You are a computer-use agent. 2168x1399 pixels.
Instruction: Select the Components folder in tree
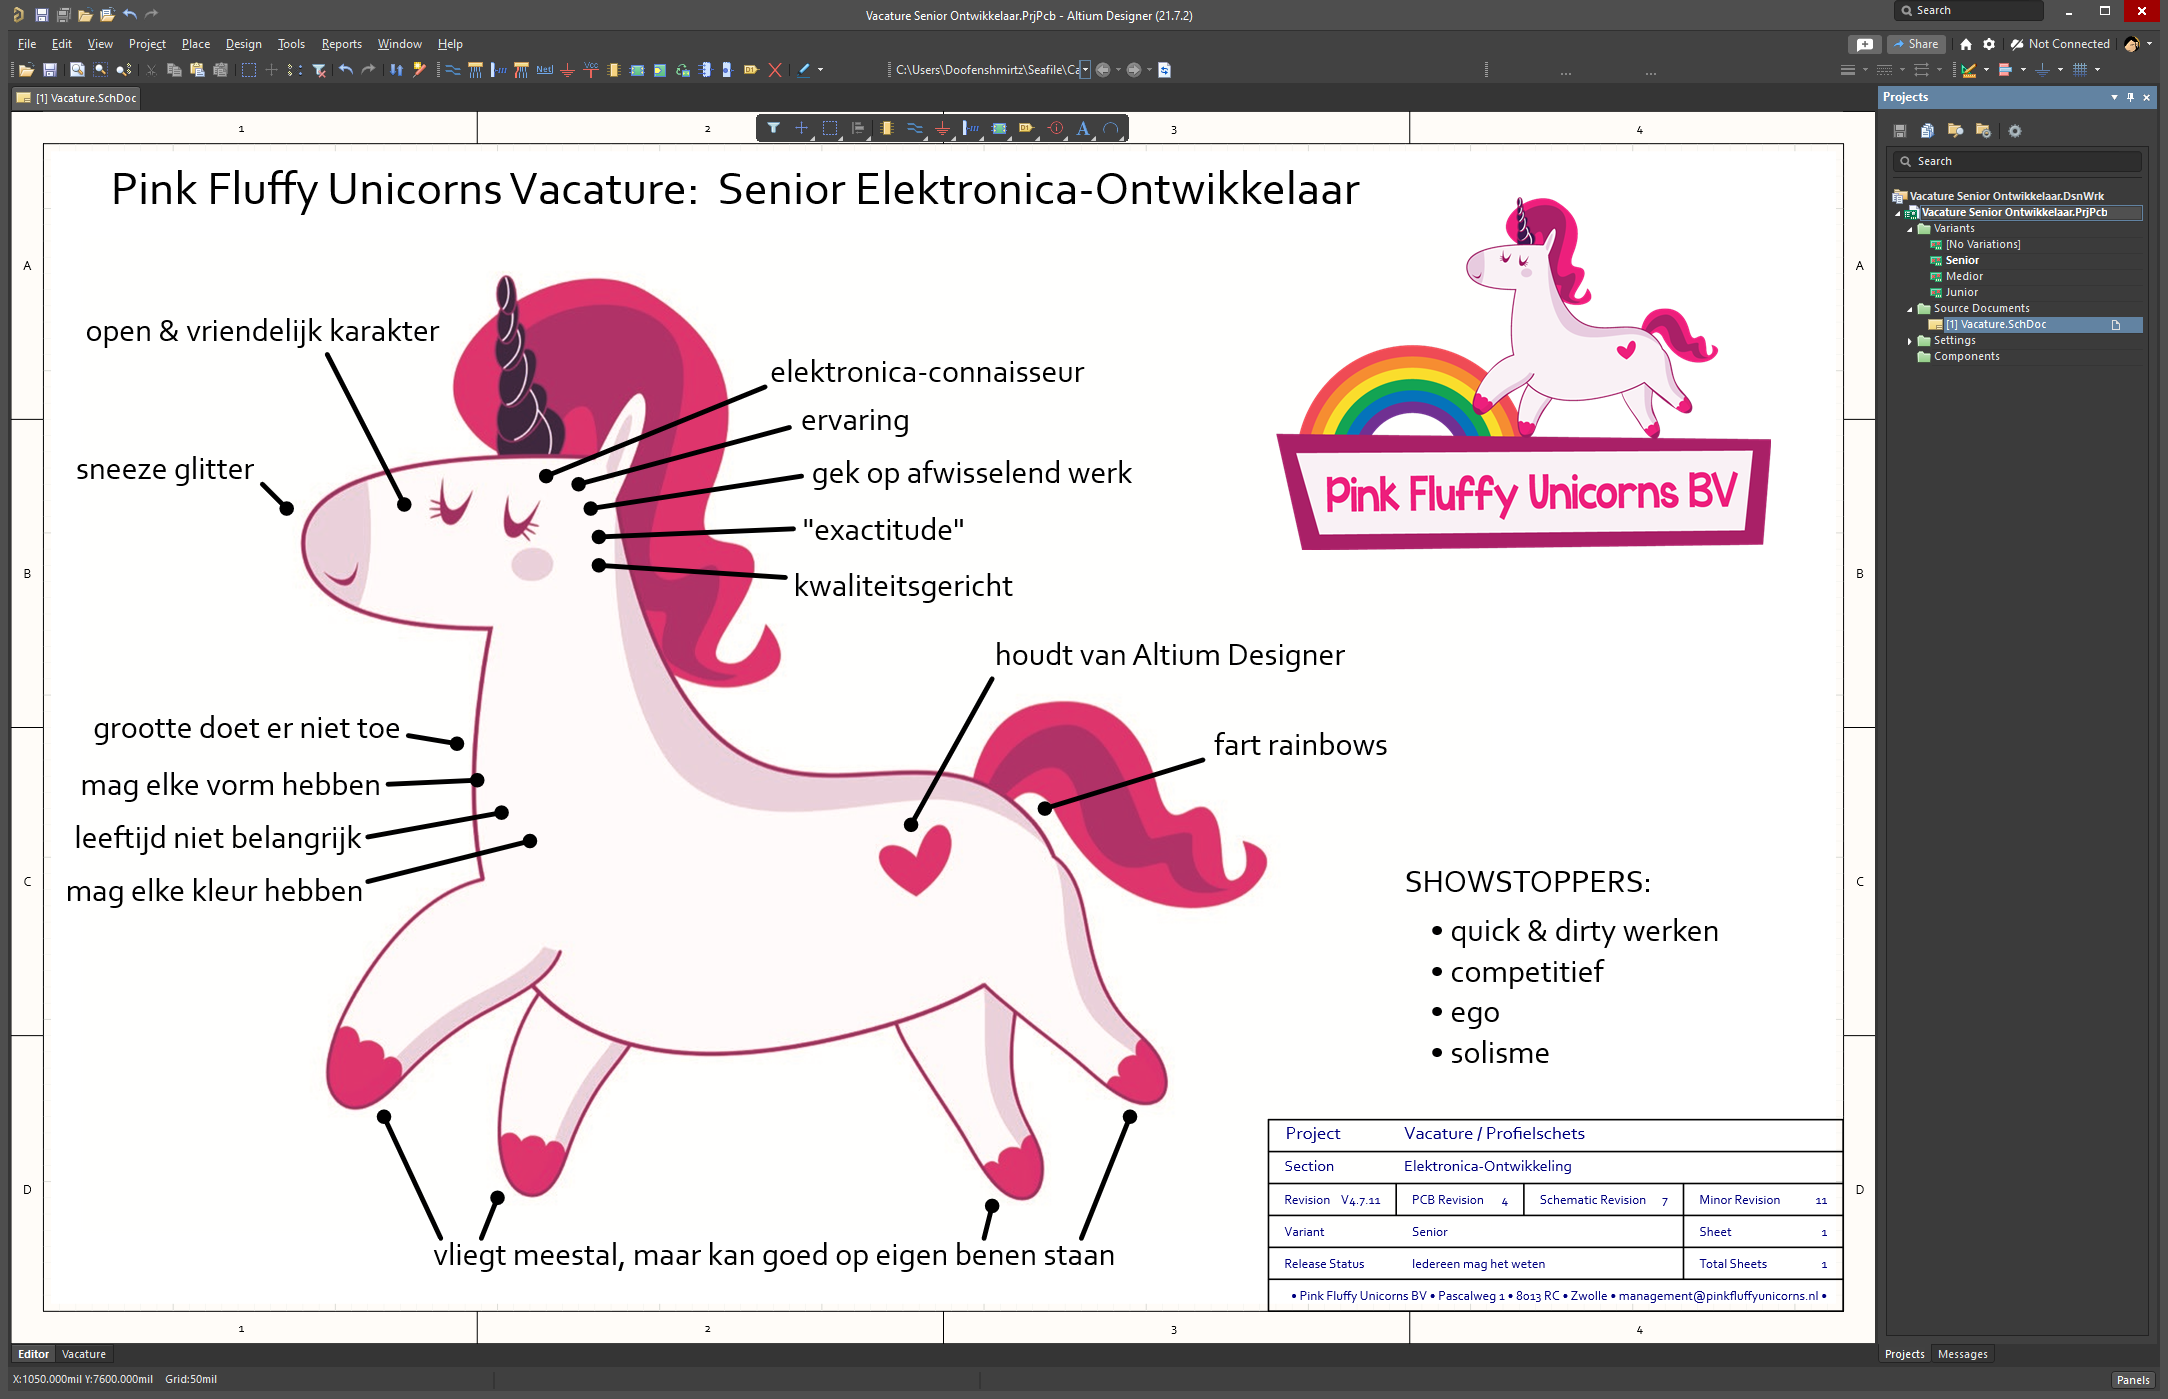1966,357
